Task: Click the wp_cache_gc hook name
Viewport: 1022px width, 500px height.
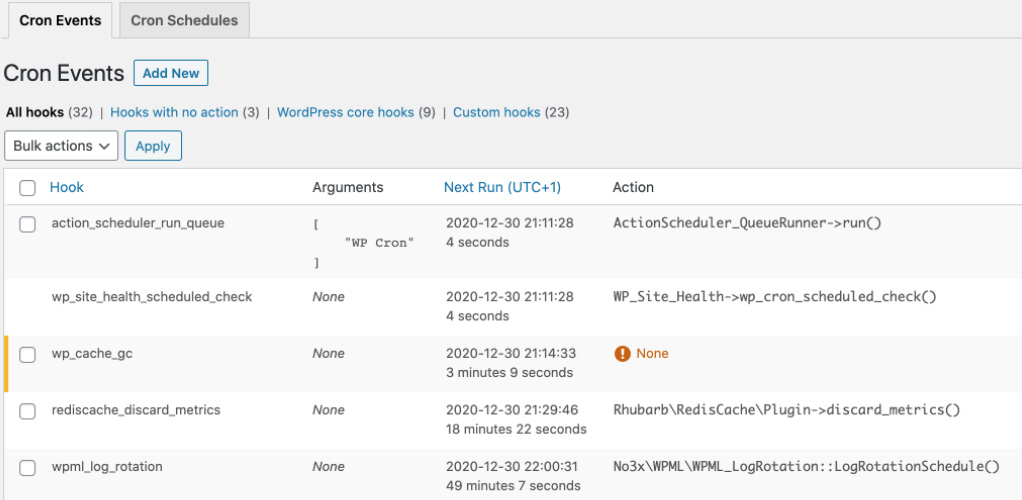Action: [x=92, y=354]
